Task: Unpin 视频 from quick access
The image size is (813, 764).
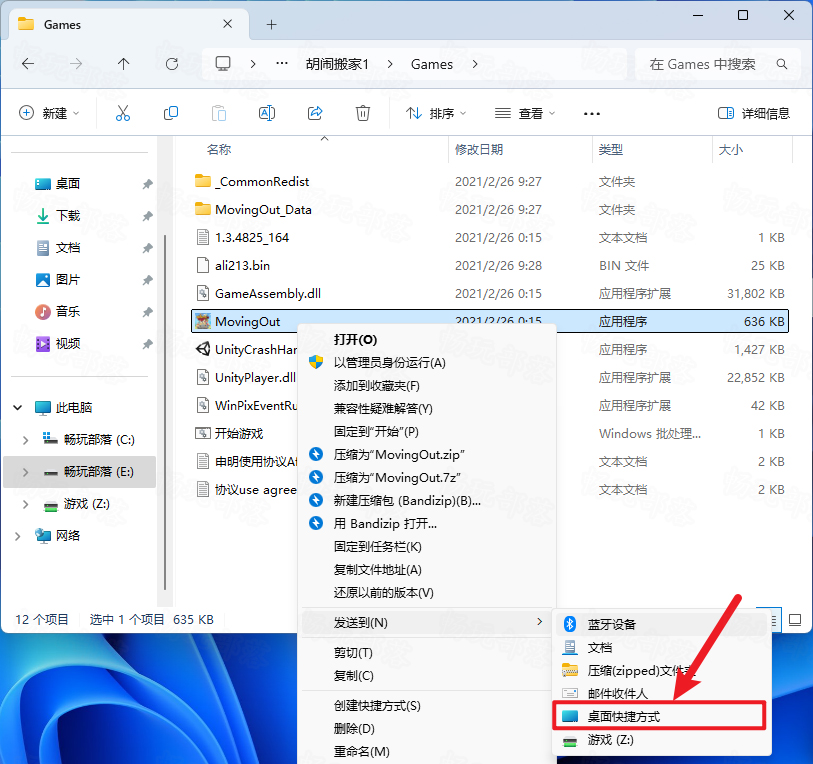Action: (148, 344)
